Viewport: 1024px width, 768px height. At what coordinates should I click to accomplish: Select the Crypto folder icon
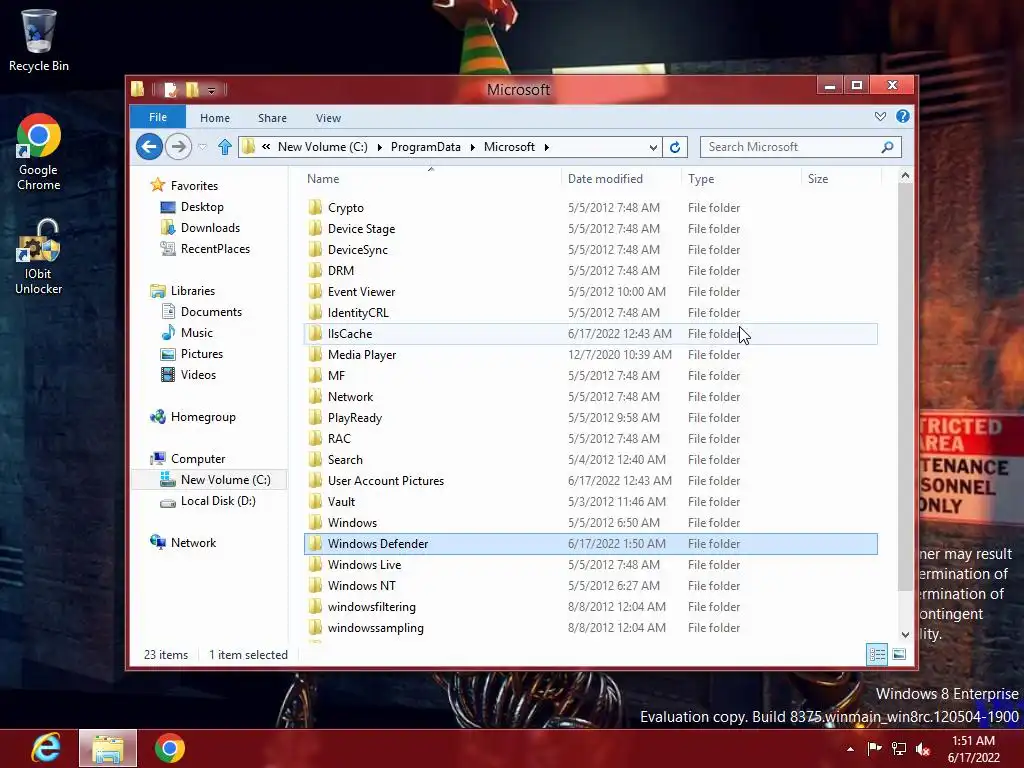tap(315, 208)
